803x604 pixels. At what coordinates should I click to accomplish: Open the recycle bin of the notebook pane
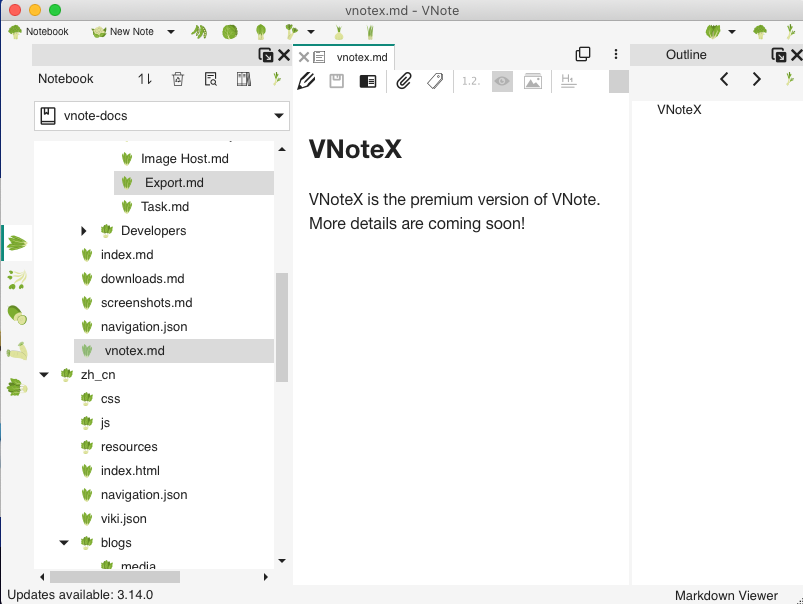[177, 79]
